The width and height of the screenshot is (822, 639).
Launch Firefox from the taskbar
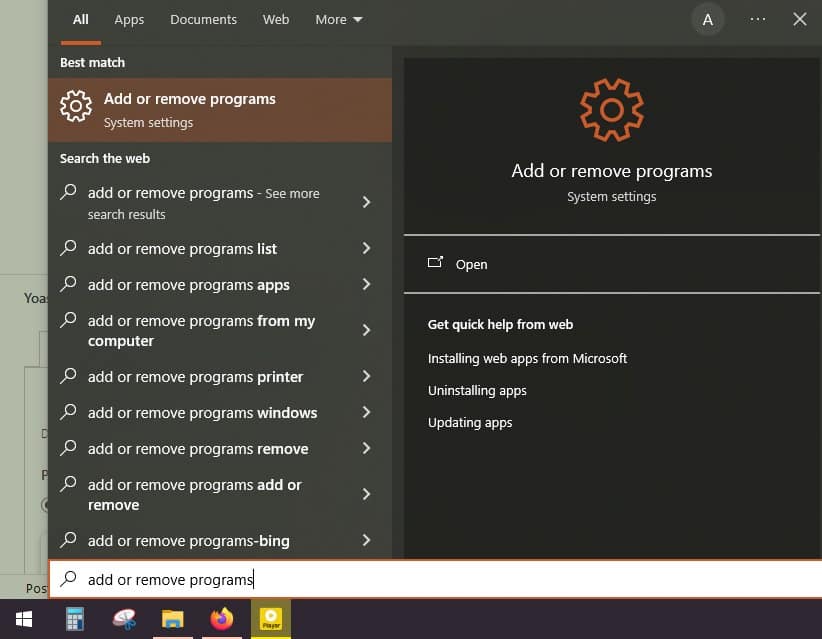coord(221,620)
